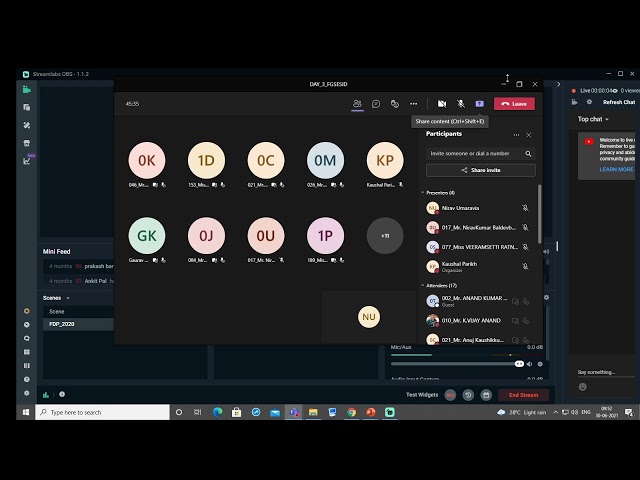Screen dimensions: 640x480
Task: Click the KP participant avatar
Action: (x=385, y=160)
